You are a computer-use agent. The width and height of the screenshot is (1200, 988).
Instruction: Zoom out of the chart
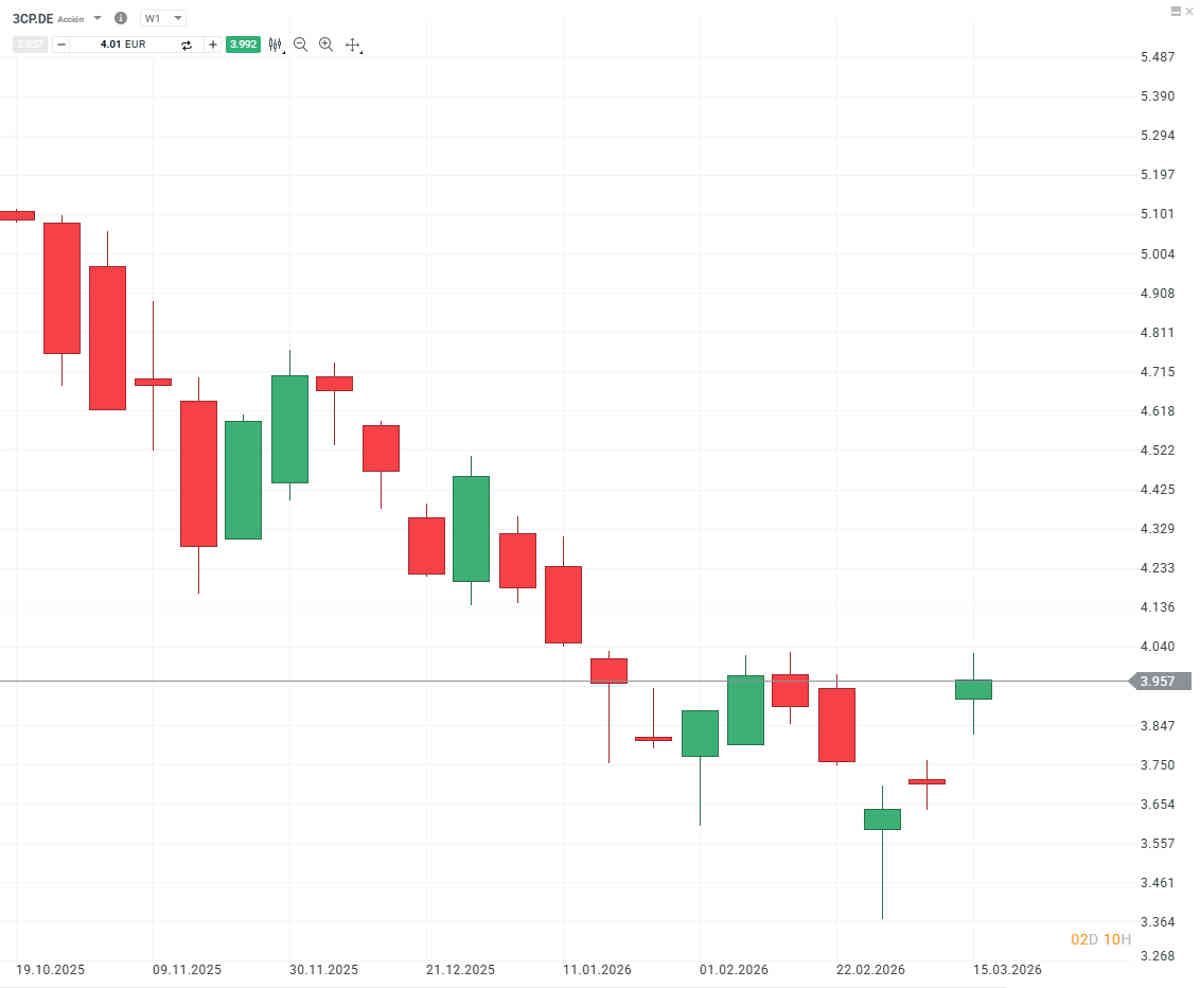point(300,44)
